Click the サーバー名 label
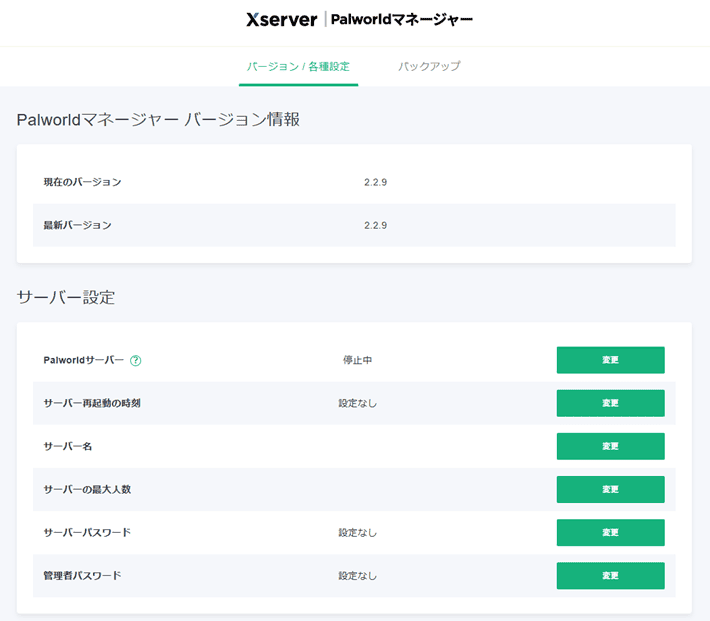This screenshot has width=710, height=621. (68, 446)
